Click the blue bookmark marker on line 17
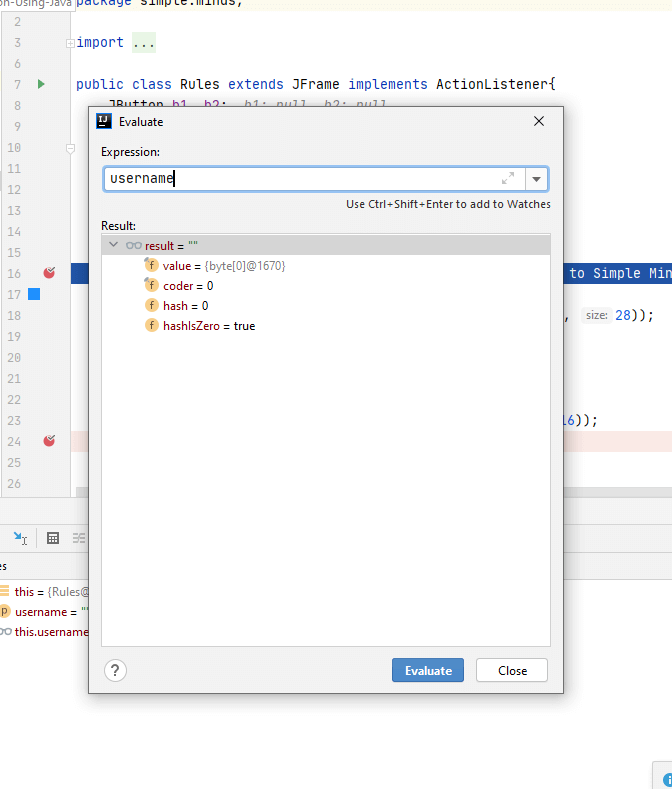The width and height of the screenshot is (672, 789). pyautogui.click(x=34, y=294)
